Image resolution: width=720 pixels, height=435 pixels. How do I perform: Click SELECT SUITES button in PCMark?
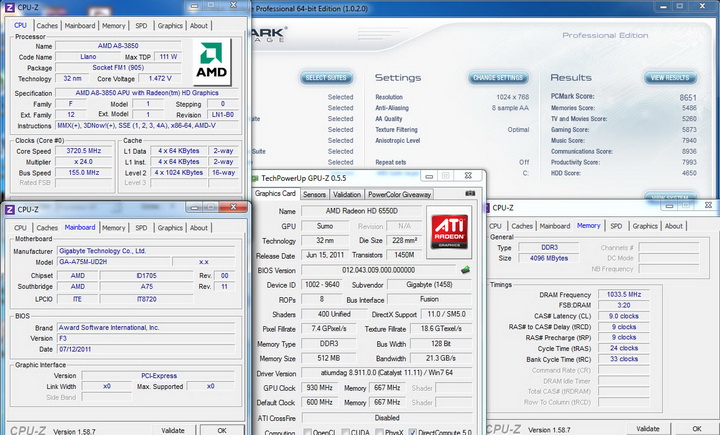(326, 78)
